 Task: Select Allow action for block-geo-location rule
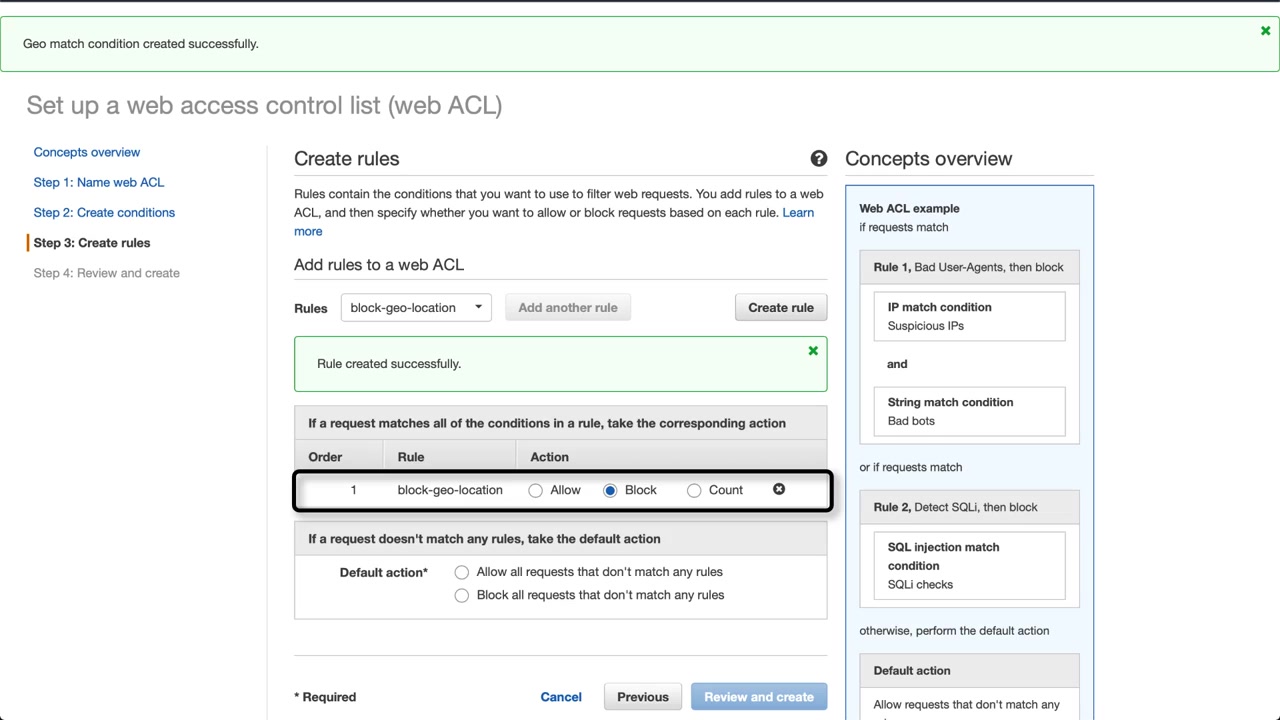pyautogui.click(x=536, y=490)
